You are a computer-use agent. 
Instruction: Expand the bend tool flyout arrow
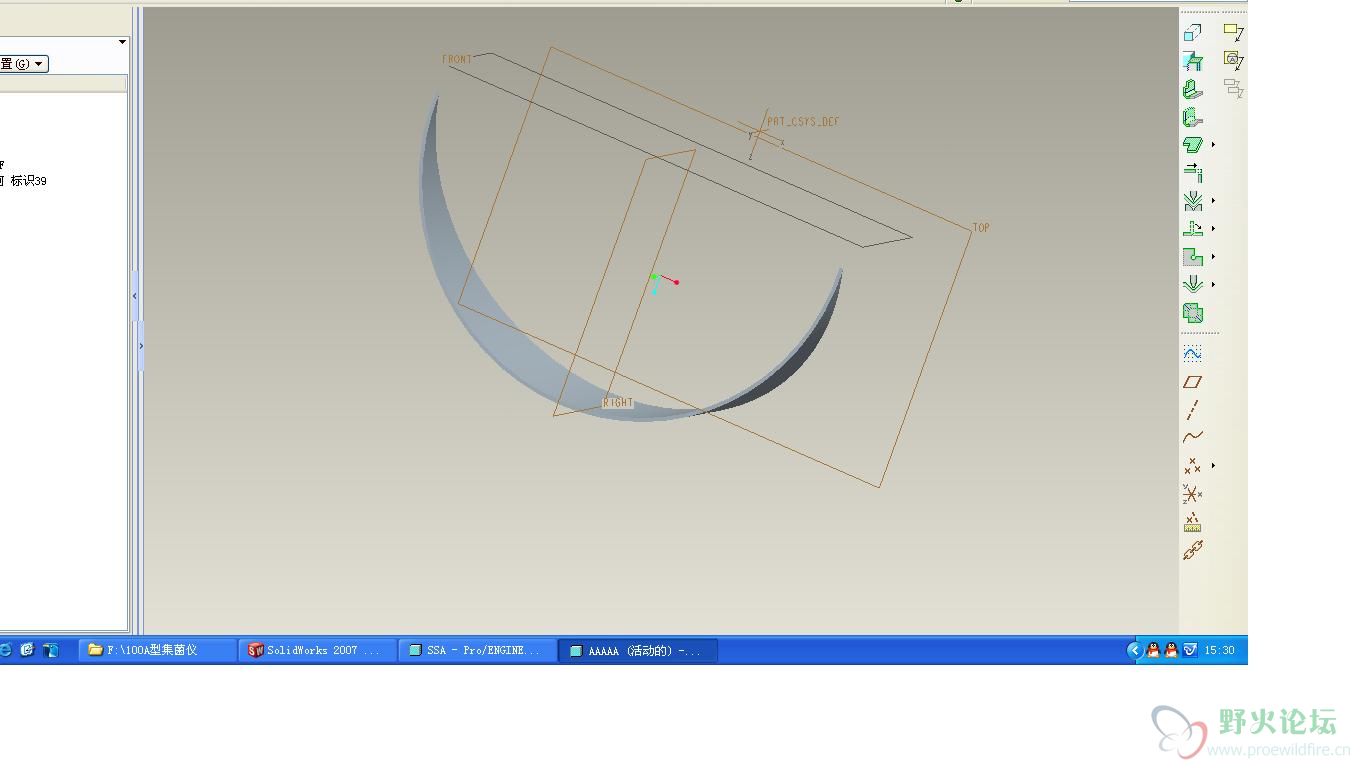point(1213,201)
